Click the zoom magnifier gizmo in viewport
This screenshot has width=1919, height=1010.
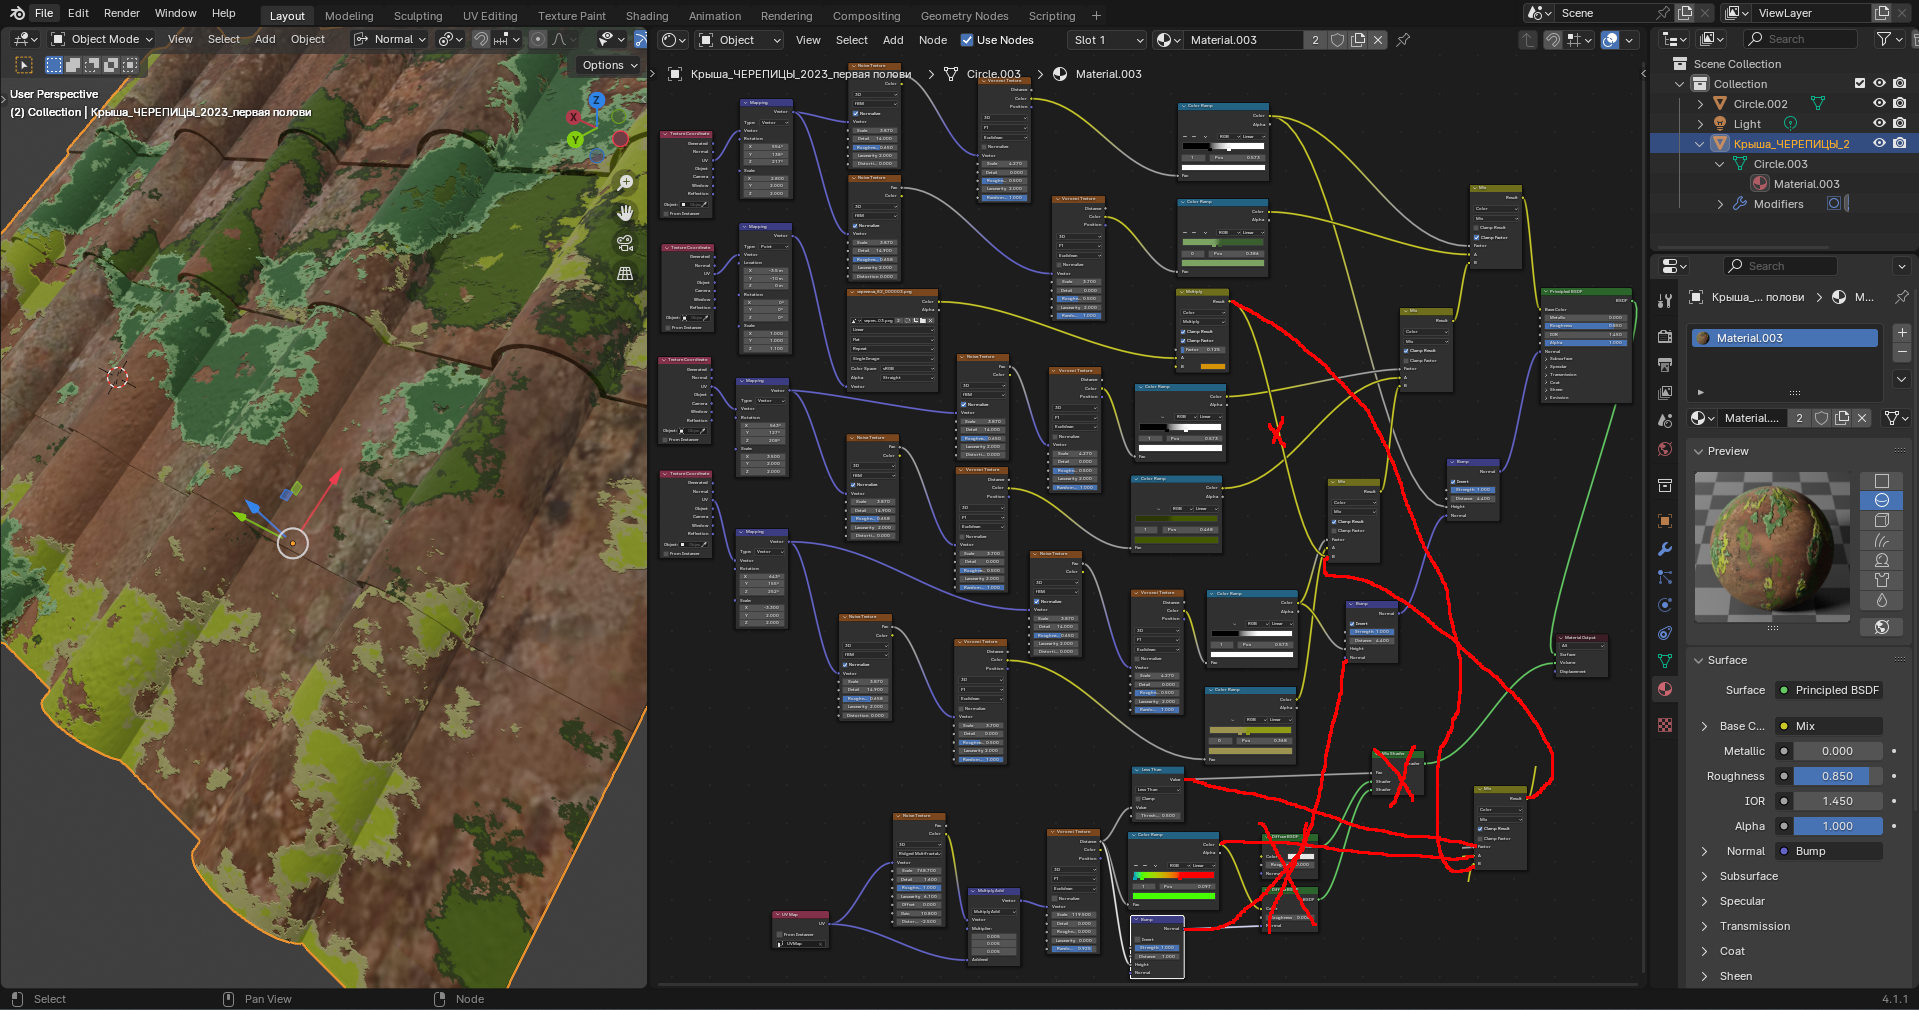coord(625,183)
